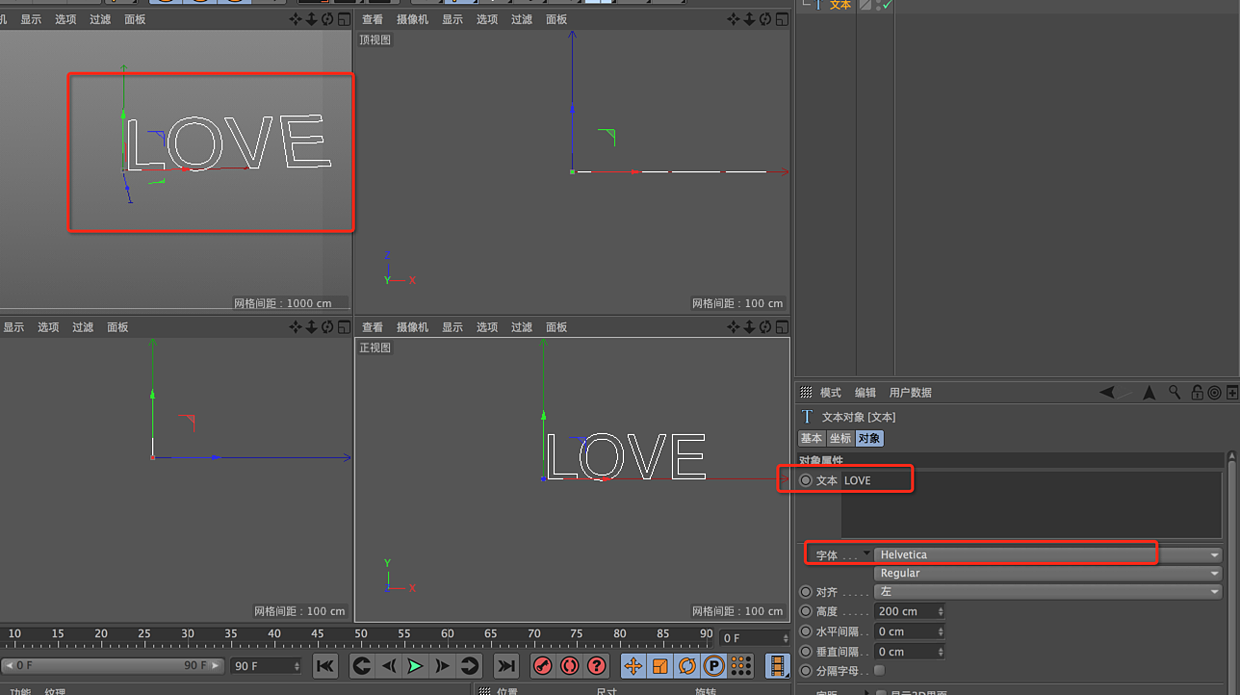Click the play button in the timeline
Image resolution: width=1240 pixels, height=695 pixels.
pos(414,666)
